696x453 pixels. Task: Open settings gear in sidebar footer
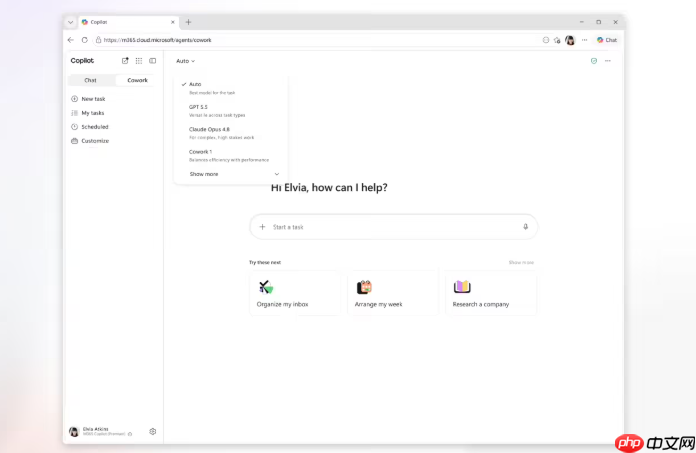[153, 431]
